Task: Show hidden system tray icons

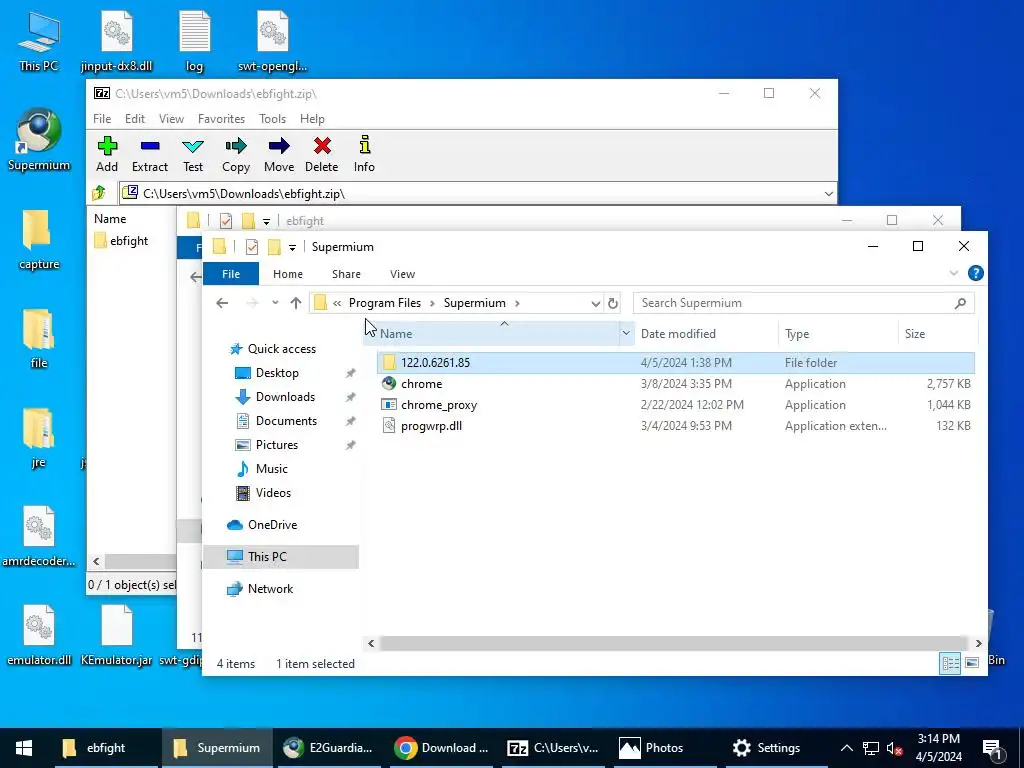Action: coord(846,748)
